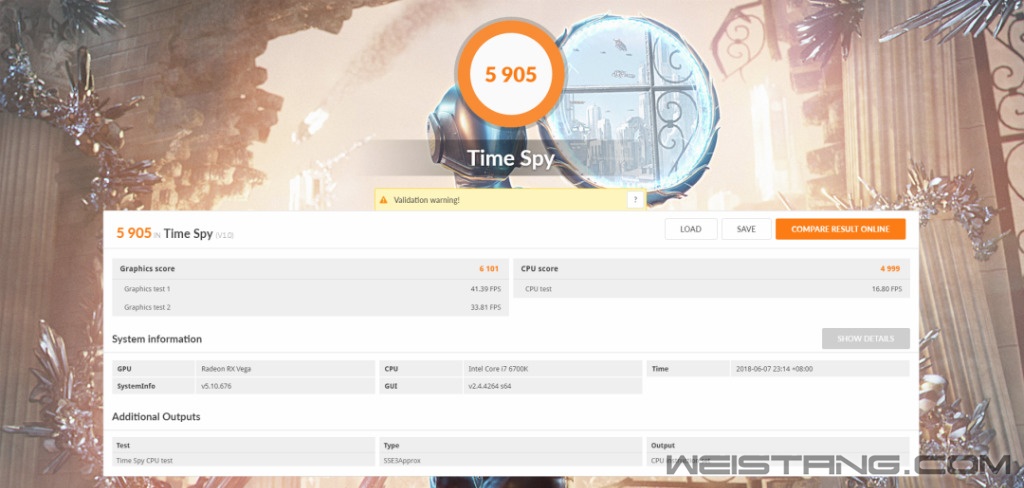The width and height of the screenshot is (1024, 488).
Task: Click the 33.81 FPS value
Action: coord(485,307)
